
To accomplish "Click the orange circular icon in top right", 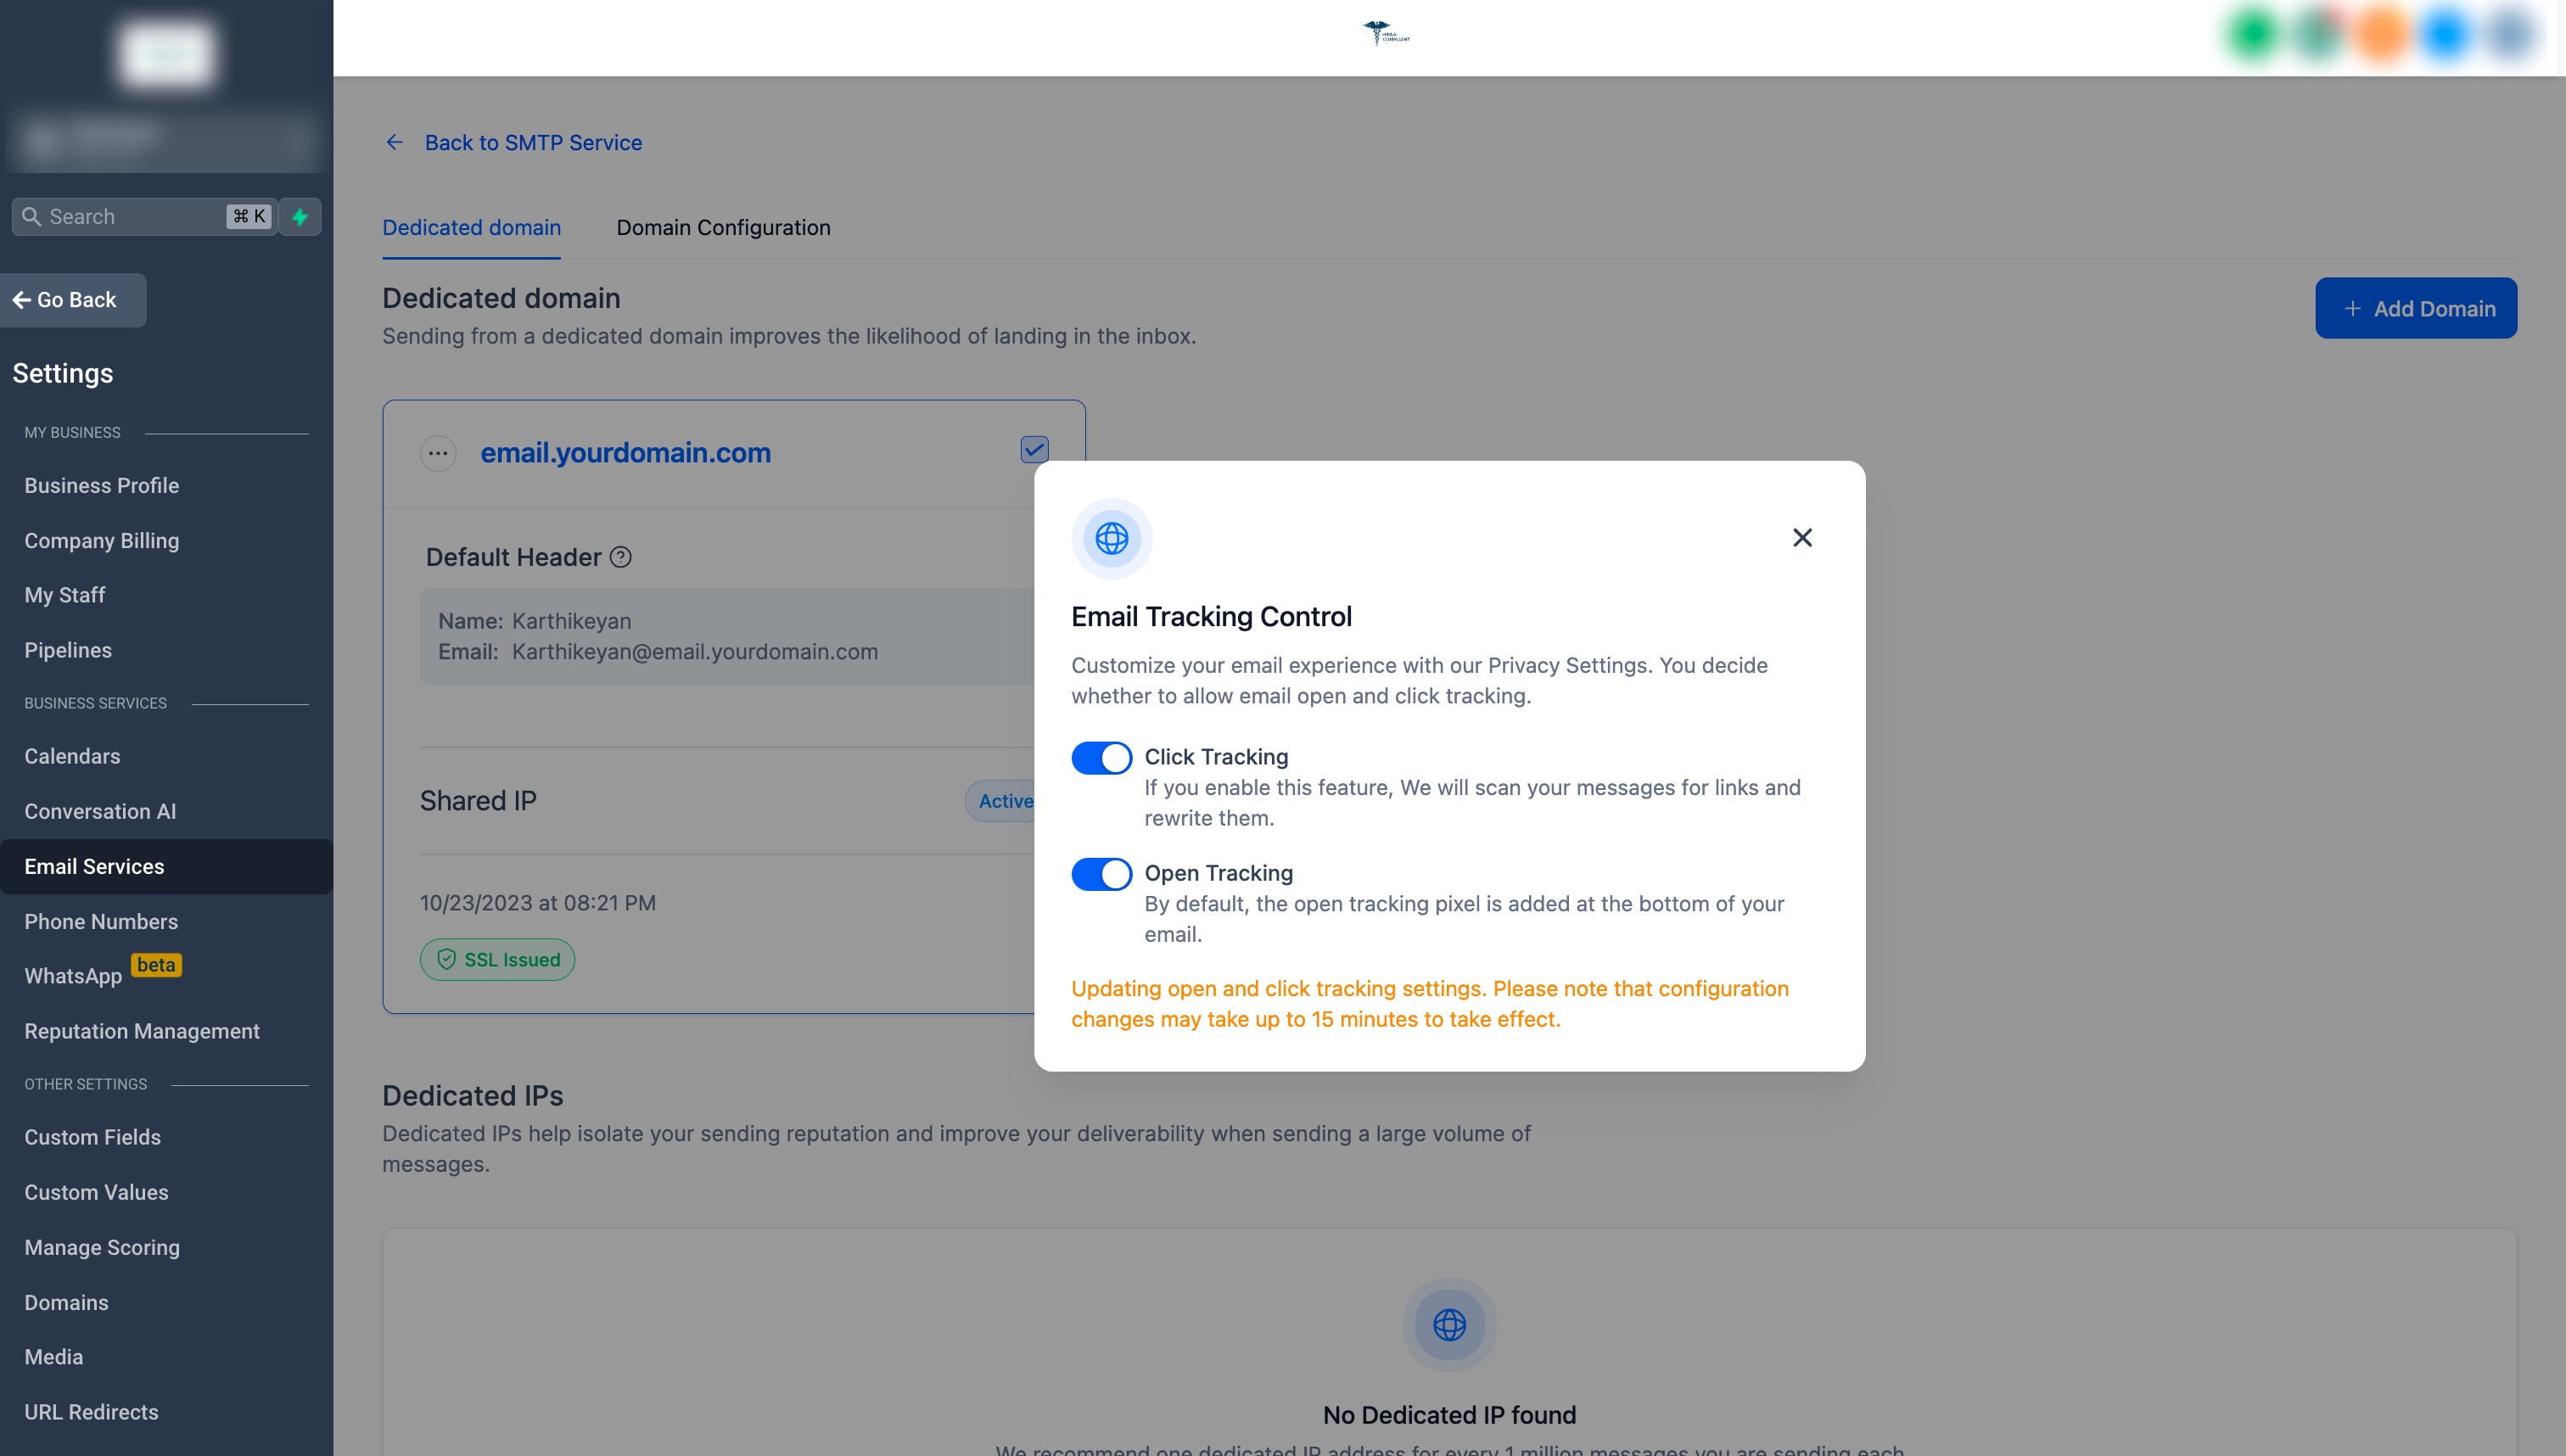I will coord(2381,34).
